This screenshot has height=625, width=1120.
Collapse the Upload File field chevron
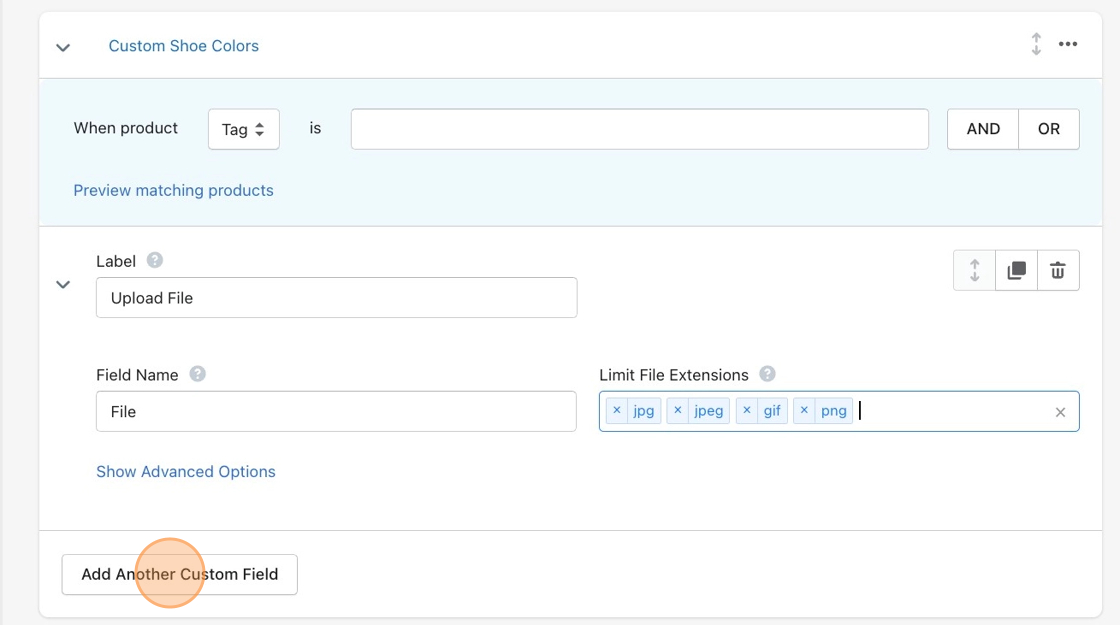pos(63,284)
